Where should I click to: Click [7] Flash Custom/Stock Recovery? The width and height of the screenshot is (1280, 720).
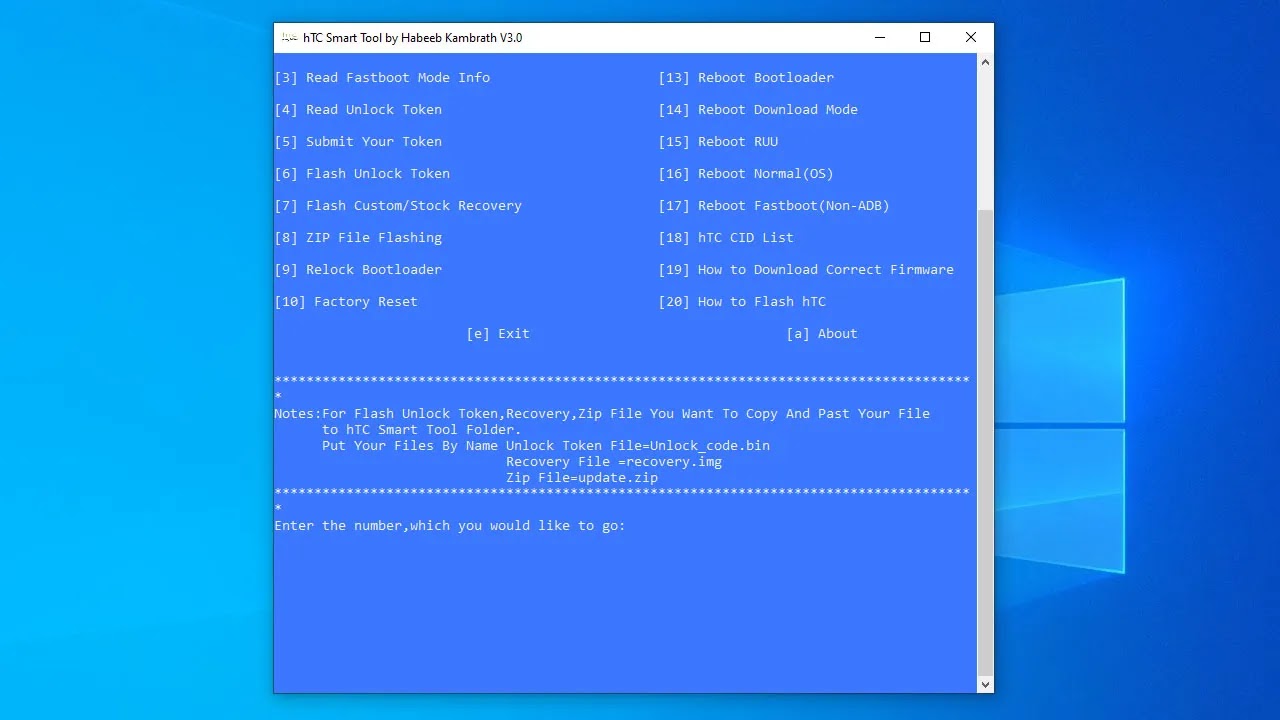click(398, 206)
